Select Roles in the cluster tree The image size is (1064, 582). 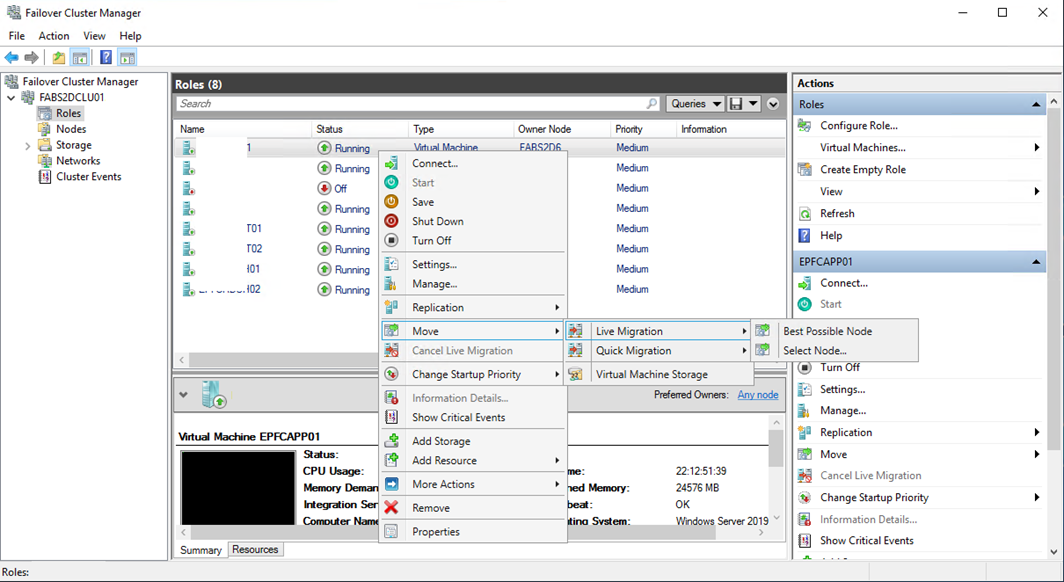tap(69, 113)
